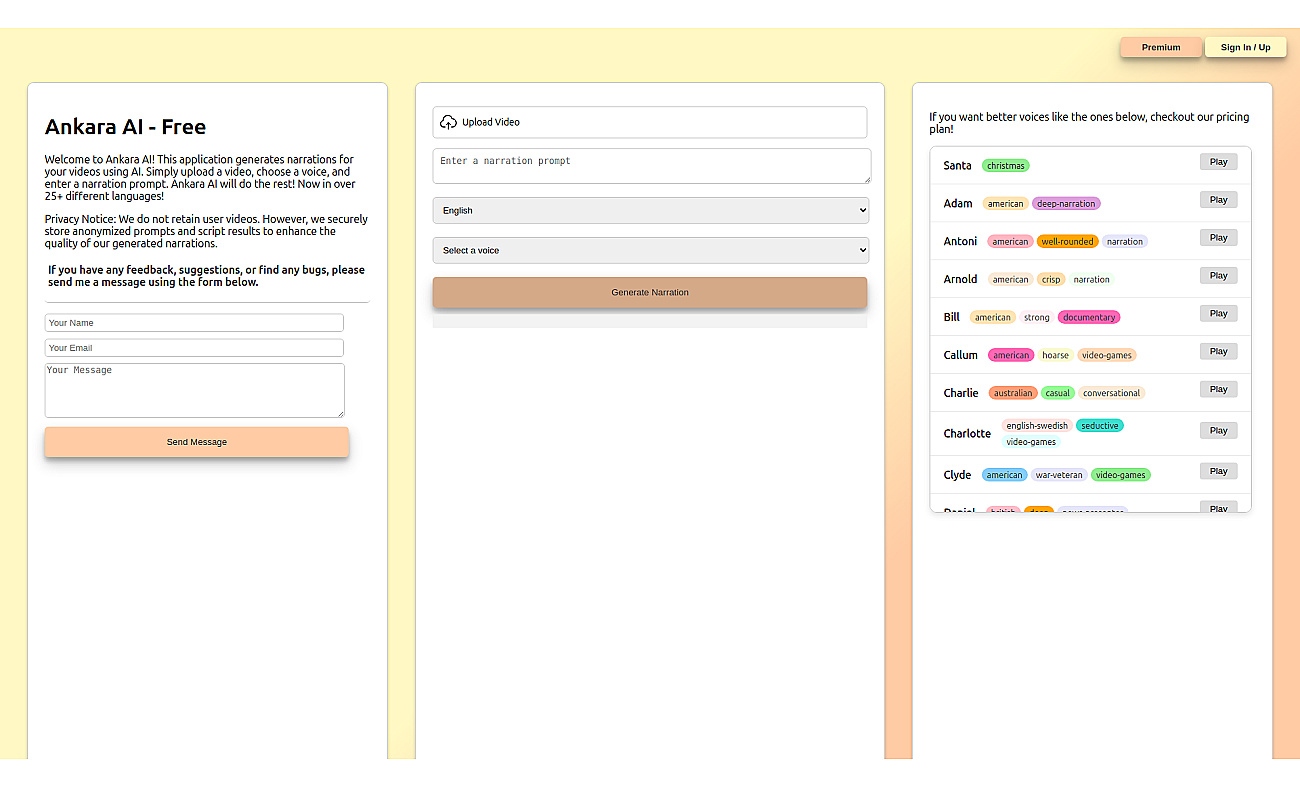Click the narration tag on Arnold

[1091, 280]
